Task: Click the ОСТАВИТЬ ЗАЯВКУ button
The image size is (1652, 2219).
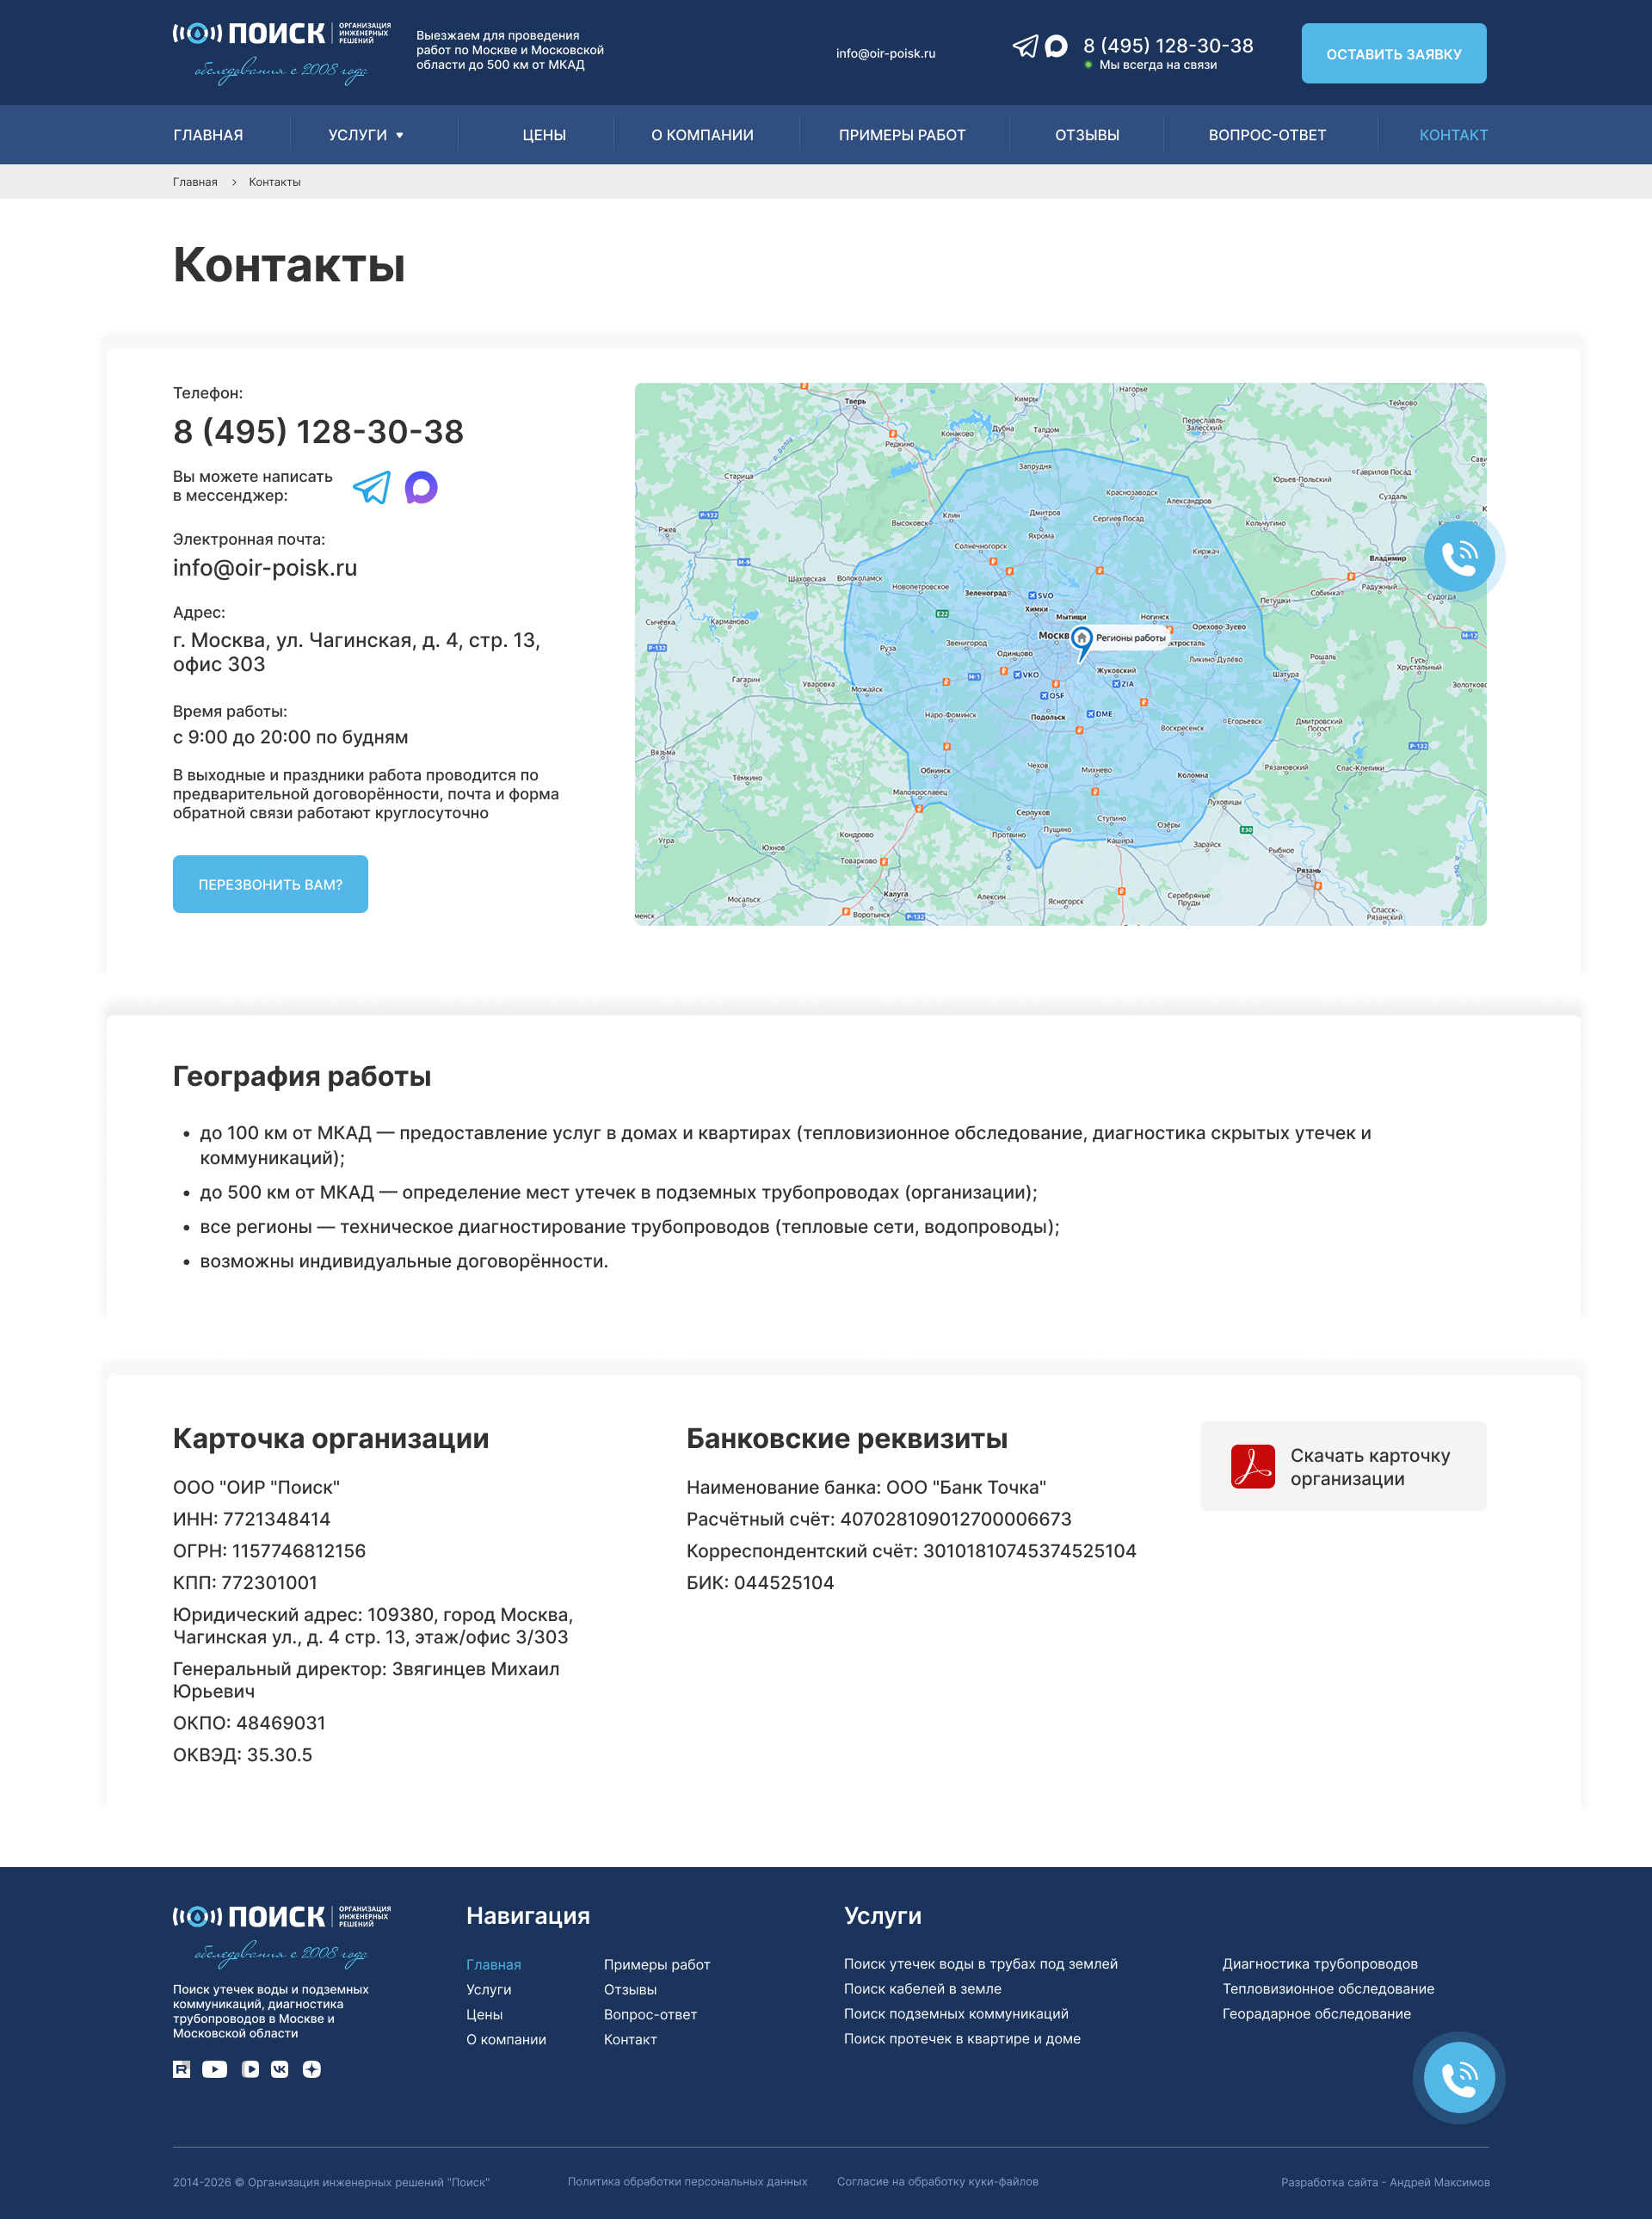Action: [x=1393, y=53]
